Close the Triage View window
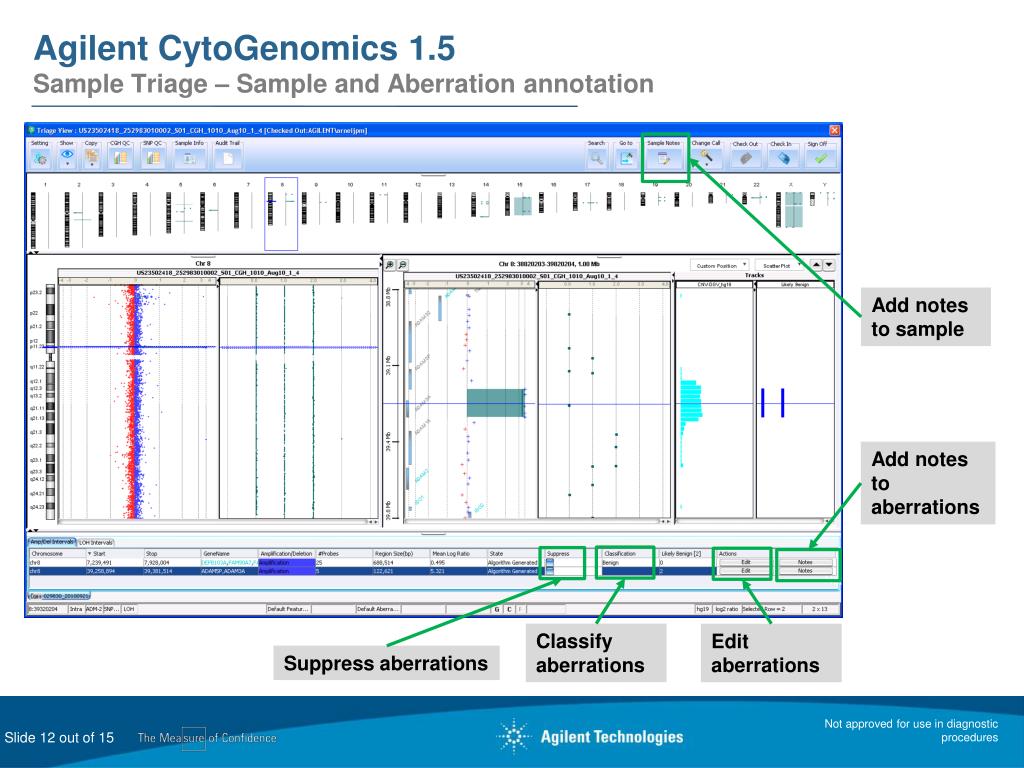 click(835, 130)
